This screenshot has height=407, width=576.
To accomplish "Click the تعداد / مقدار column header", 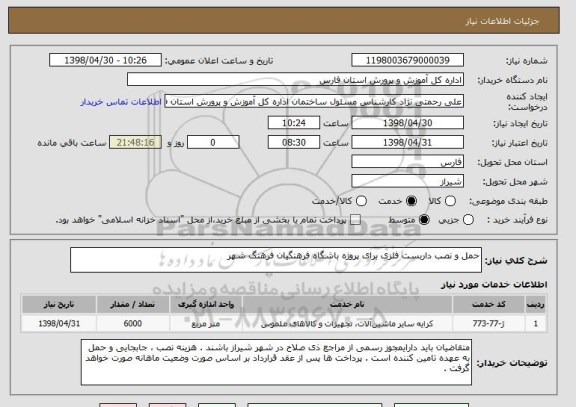I will 133,304.
